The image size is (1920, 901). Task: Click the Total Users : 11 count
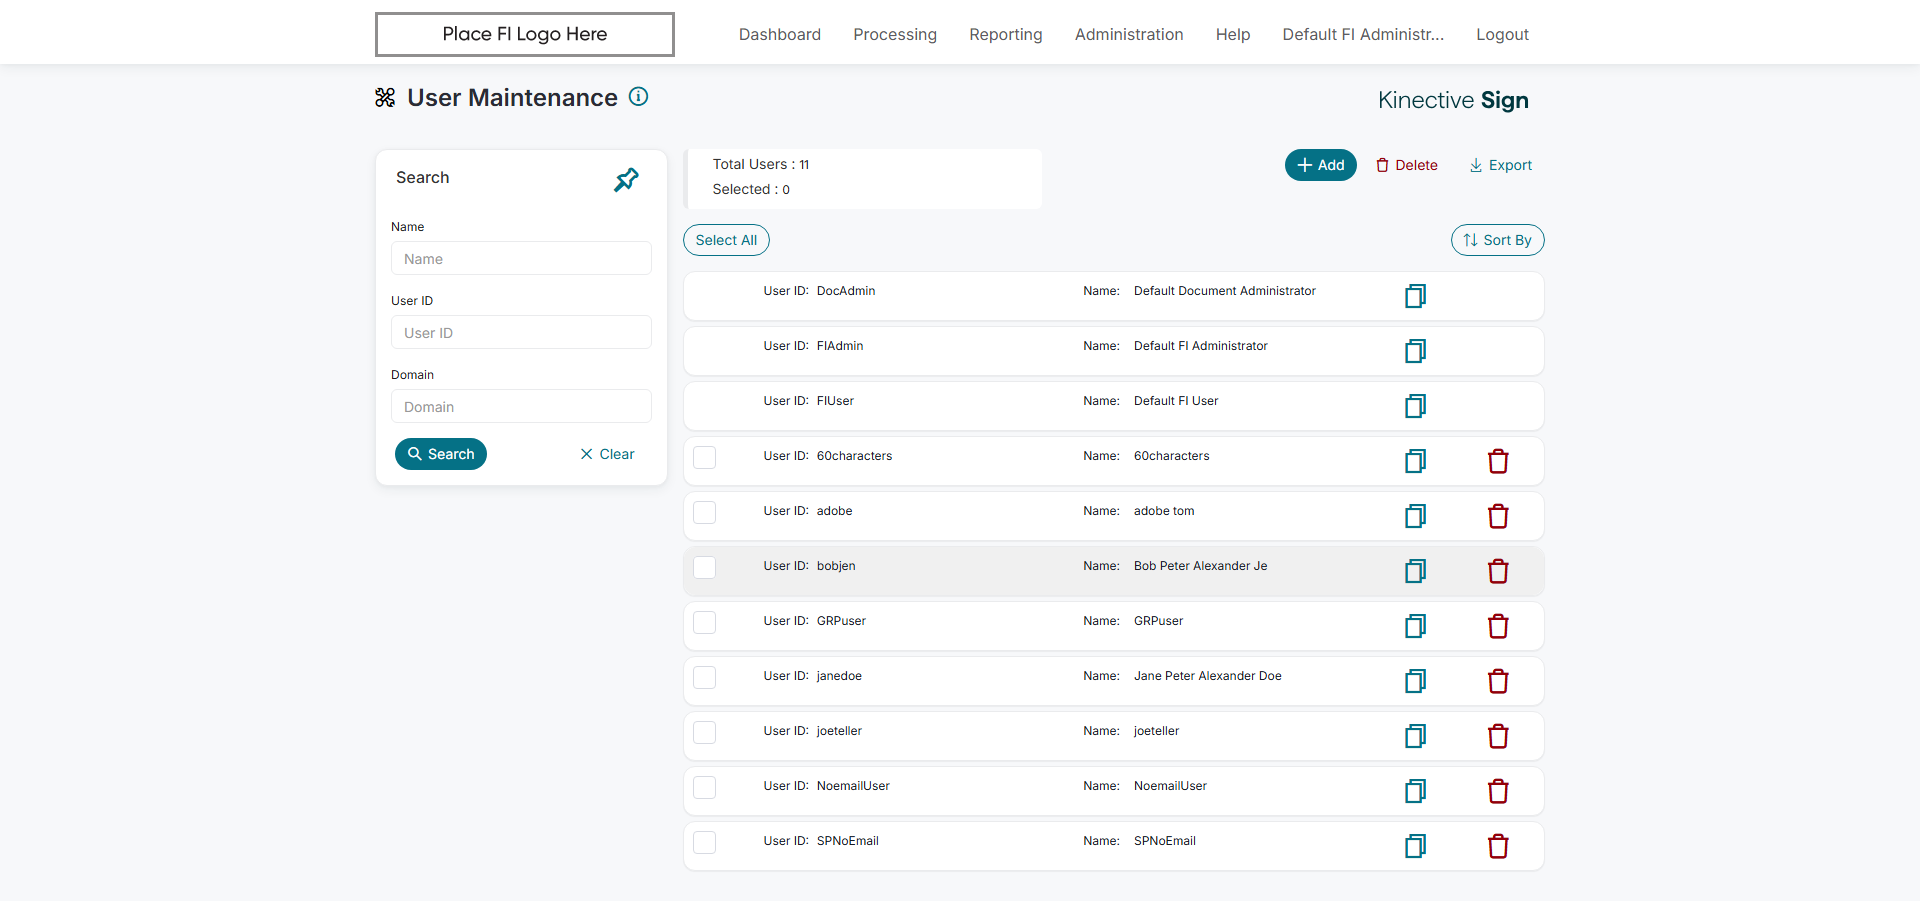click(x=761, y=164)
